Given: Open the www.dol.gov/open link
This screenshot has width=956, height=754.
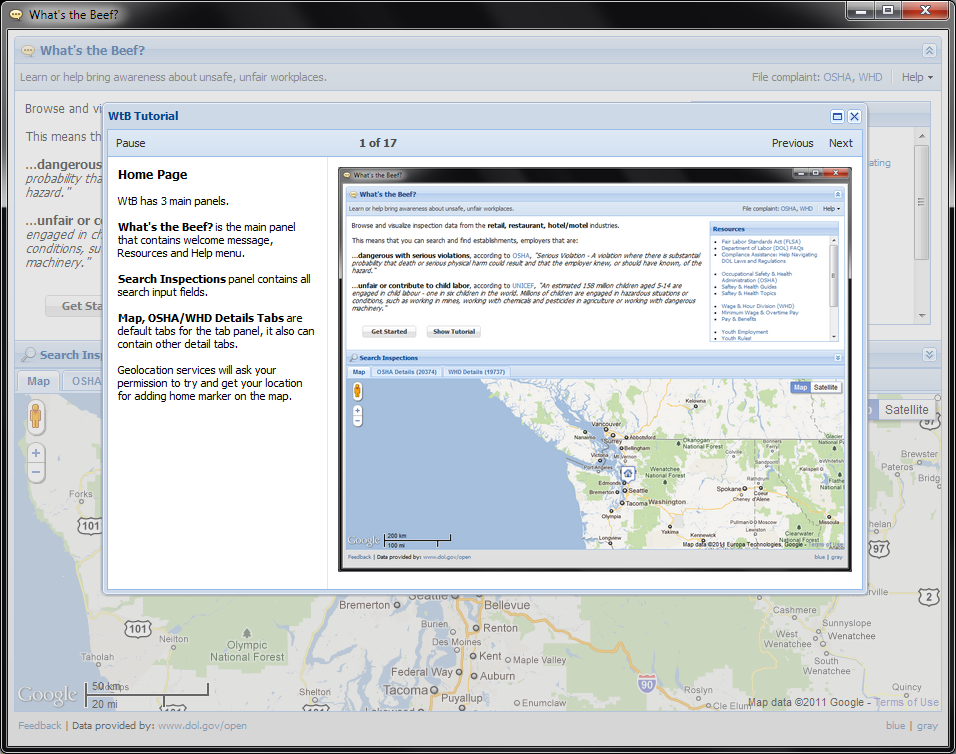Looking at the screenshot, I should 202,725.
